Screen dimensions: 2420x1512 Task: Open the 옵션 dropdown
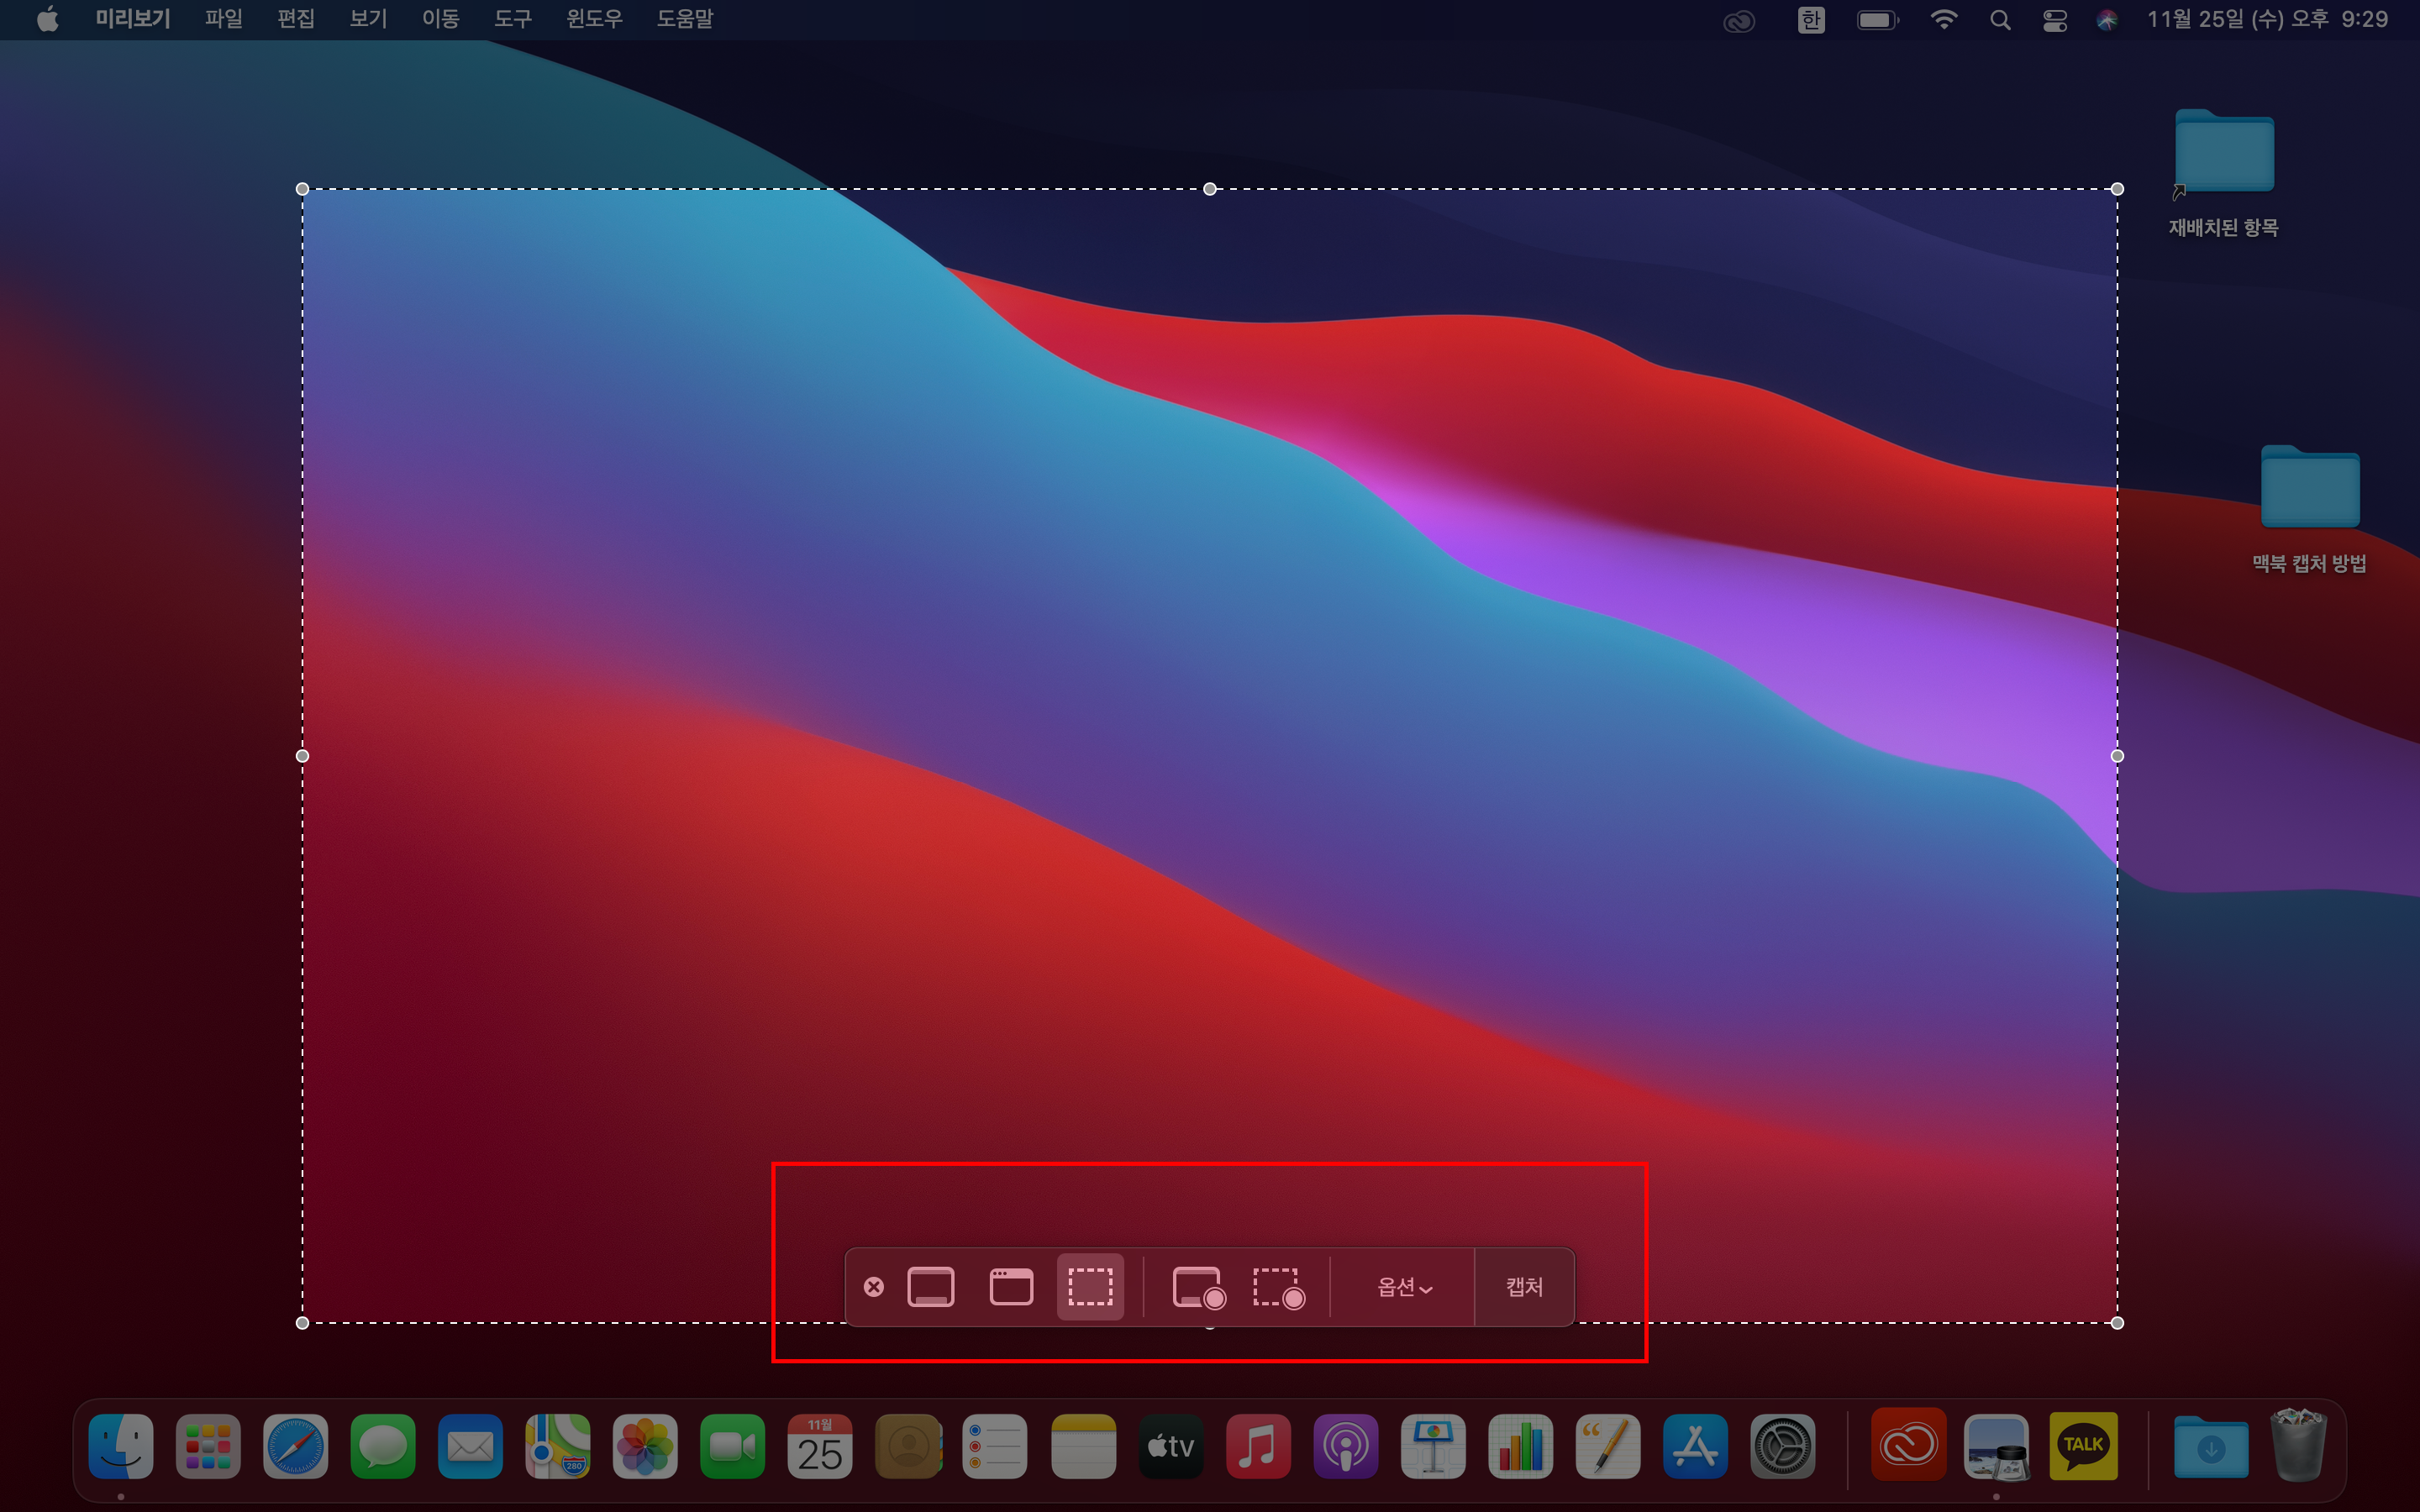(1404, 1287)
